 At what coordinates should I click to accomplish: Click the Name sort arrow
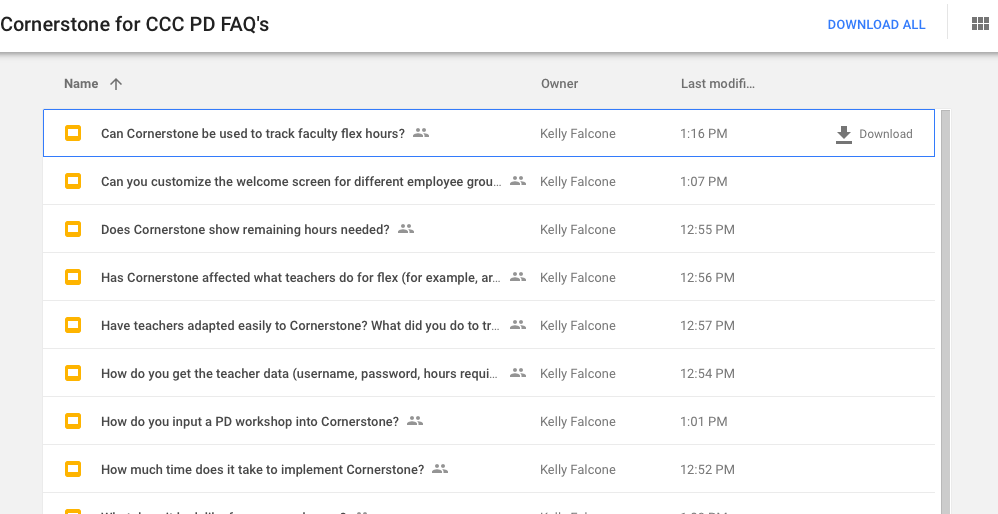click(115, 84)
